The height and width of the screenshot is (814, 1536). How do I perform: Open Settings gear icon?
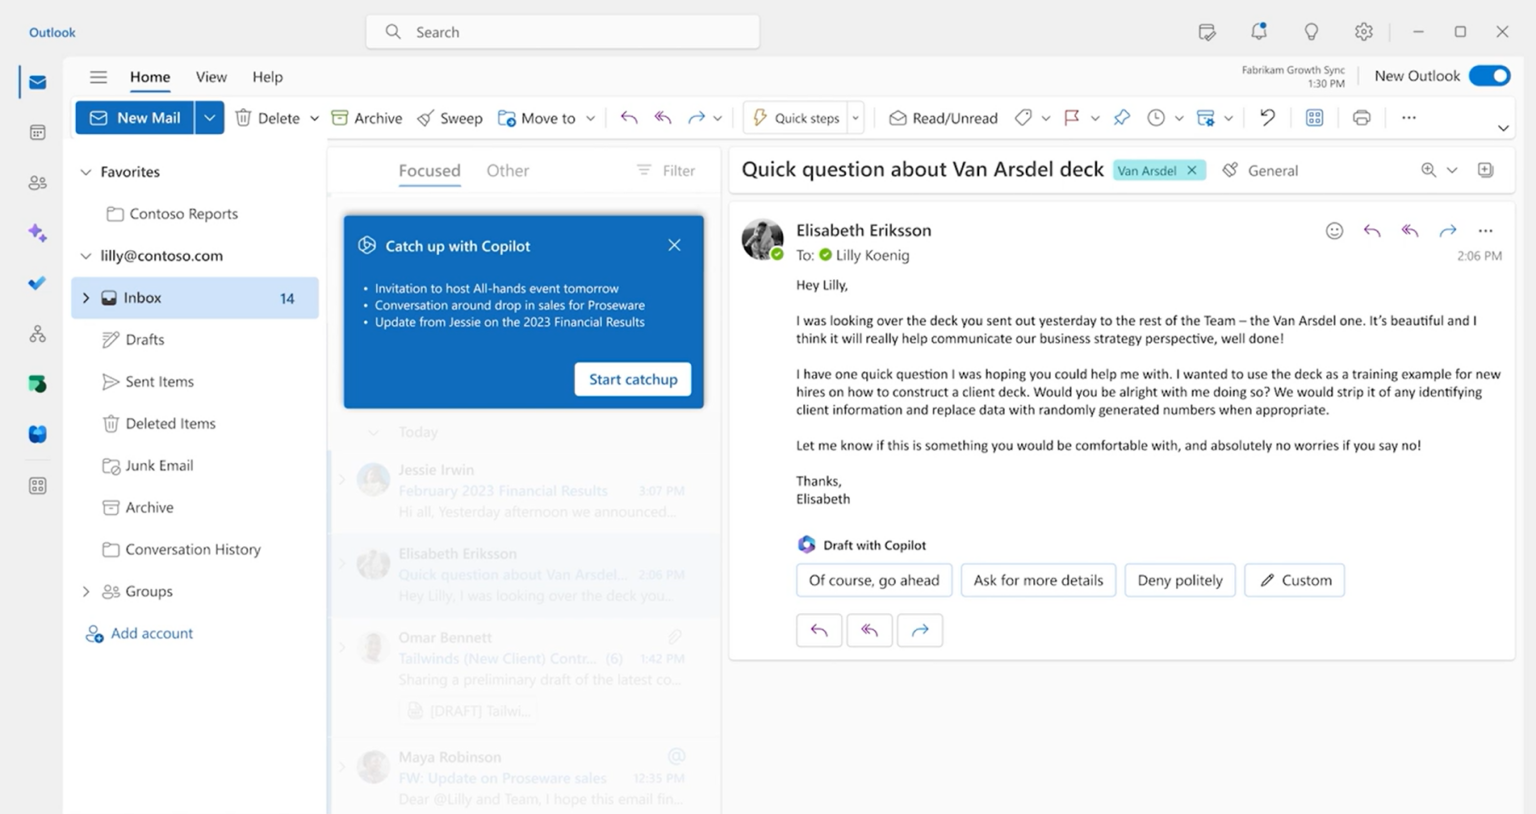1363,32
